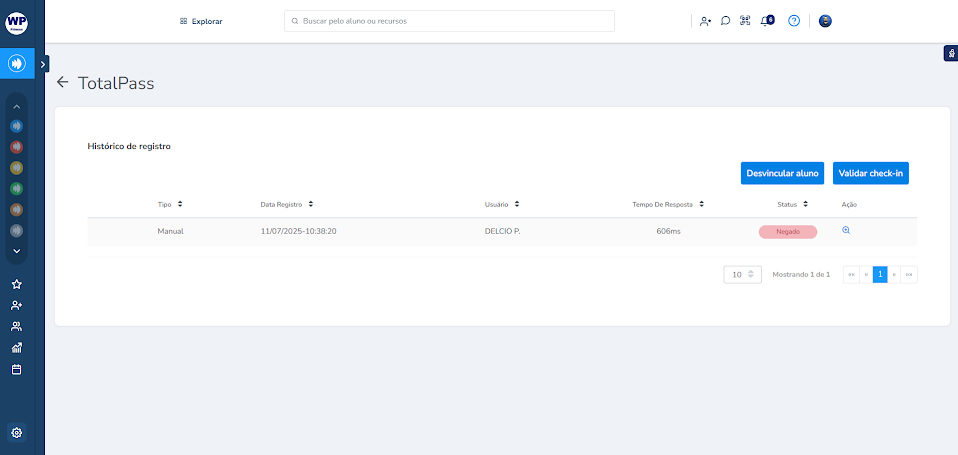Select the yellow module circle in sidebar

pos(17,168)
